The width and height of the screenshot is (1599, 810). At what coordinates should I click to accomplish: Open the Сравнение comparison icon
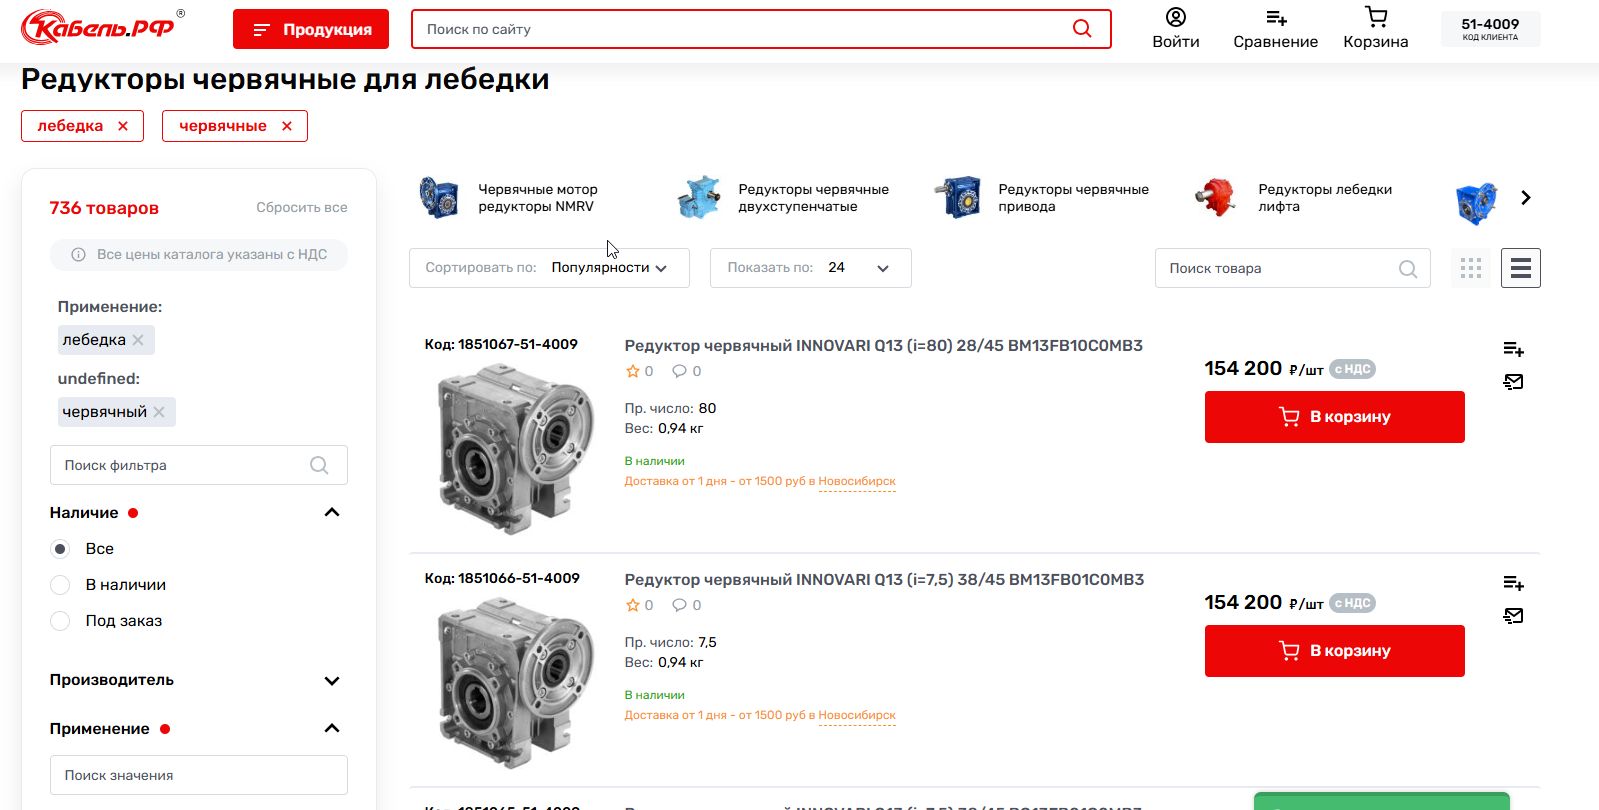pyautogui.click(x=1276, y=17)
